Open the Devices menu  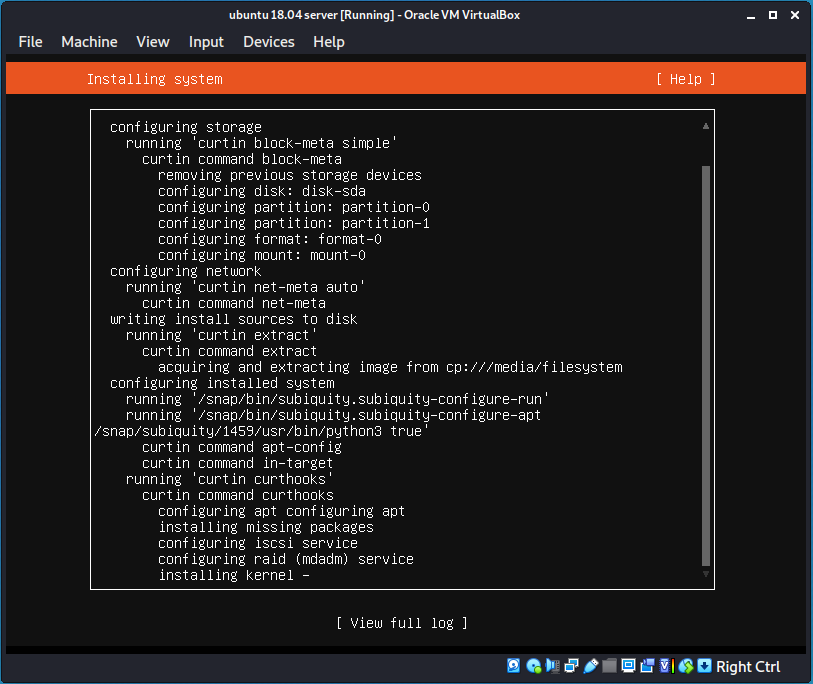tap(268, 42)
